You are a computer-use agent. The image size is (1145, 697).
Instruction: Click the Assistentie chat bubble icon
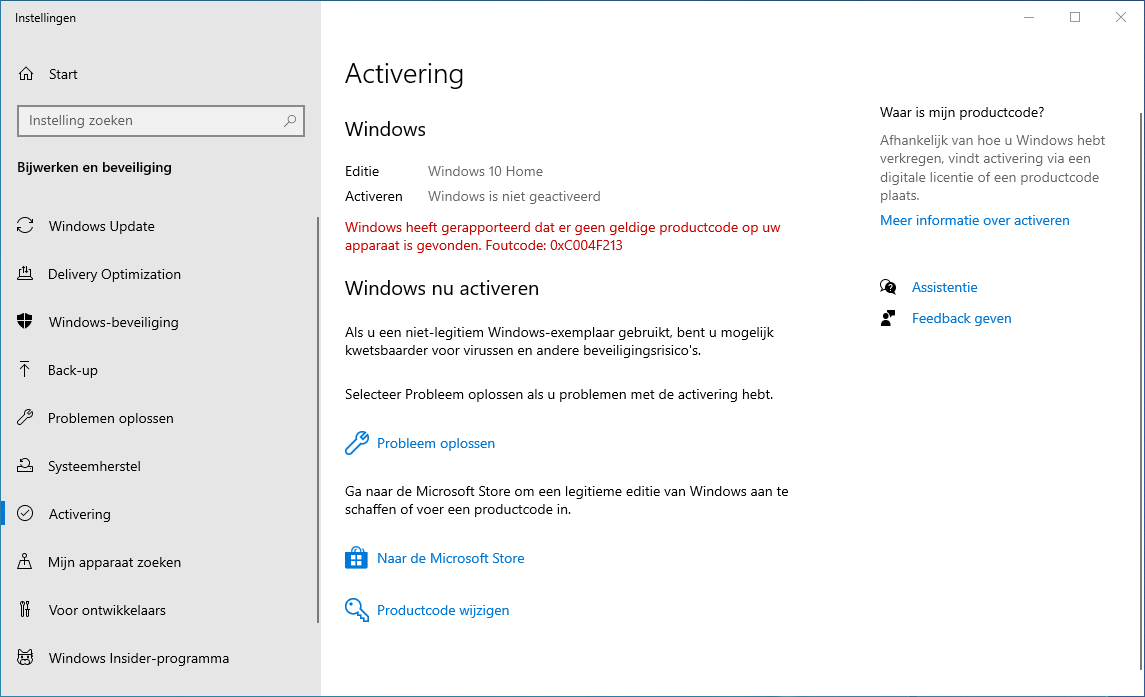pos(888,287)
